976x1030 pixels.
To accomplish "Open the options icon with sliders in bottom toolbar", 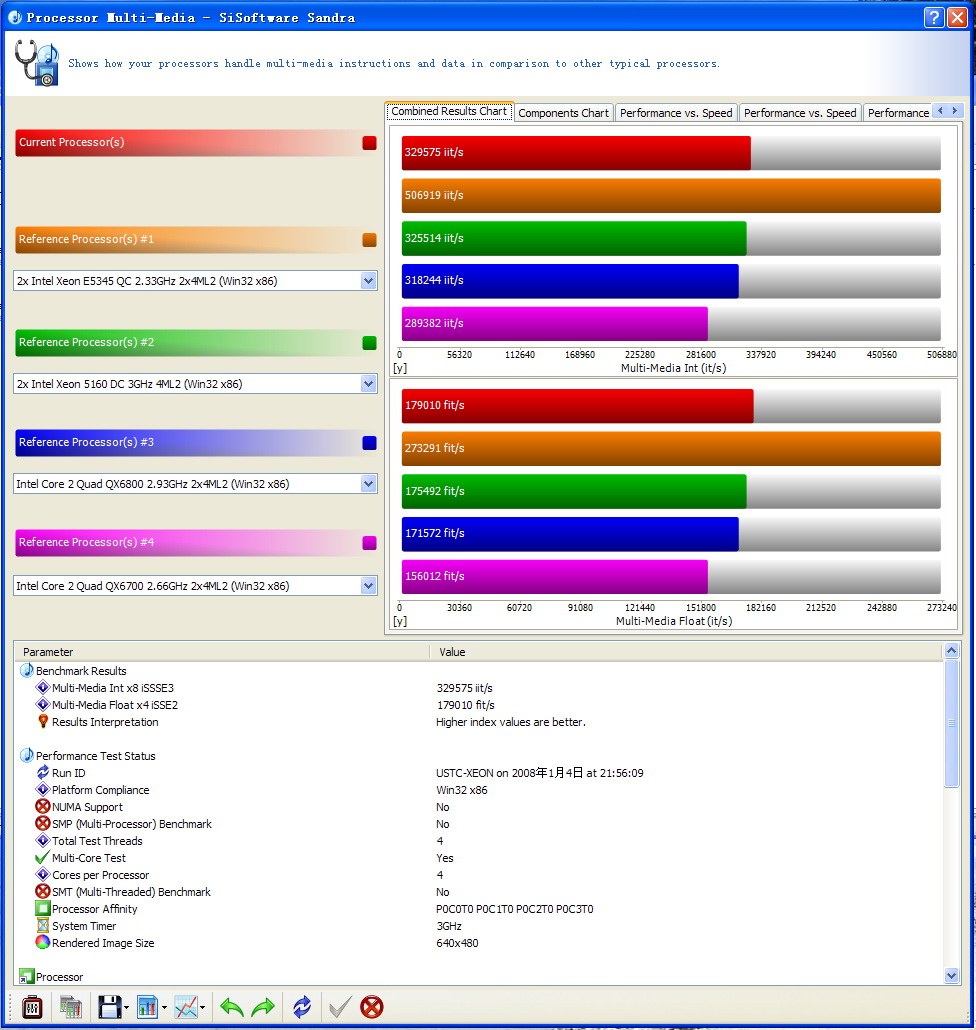I will point(32,1007).
